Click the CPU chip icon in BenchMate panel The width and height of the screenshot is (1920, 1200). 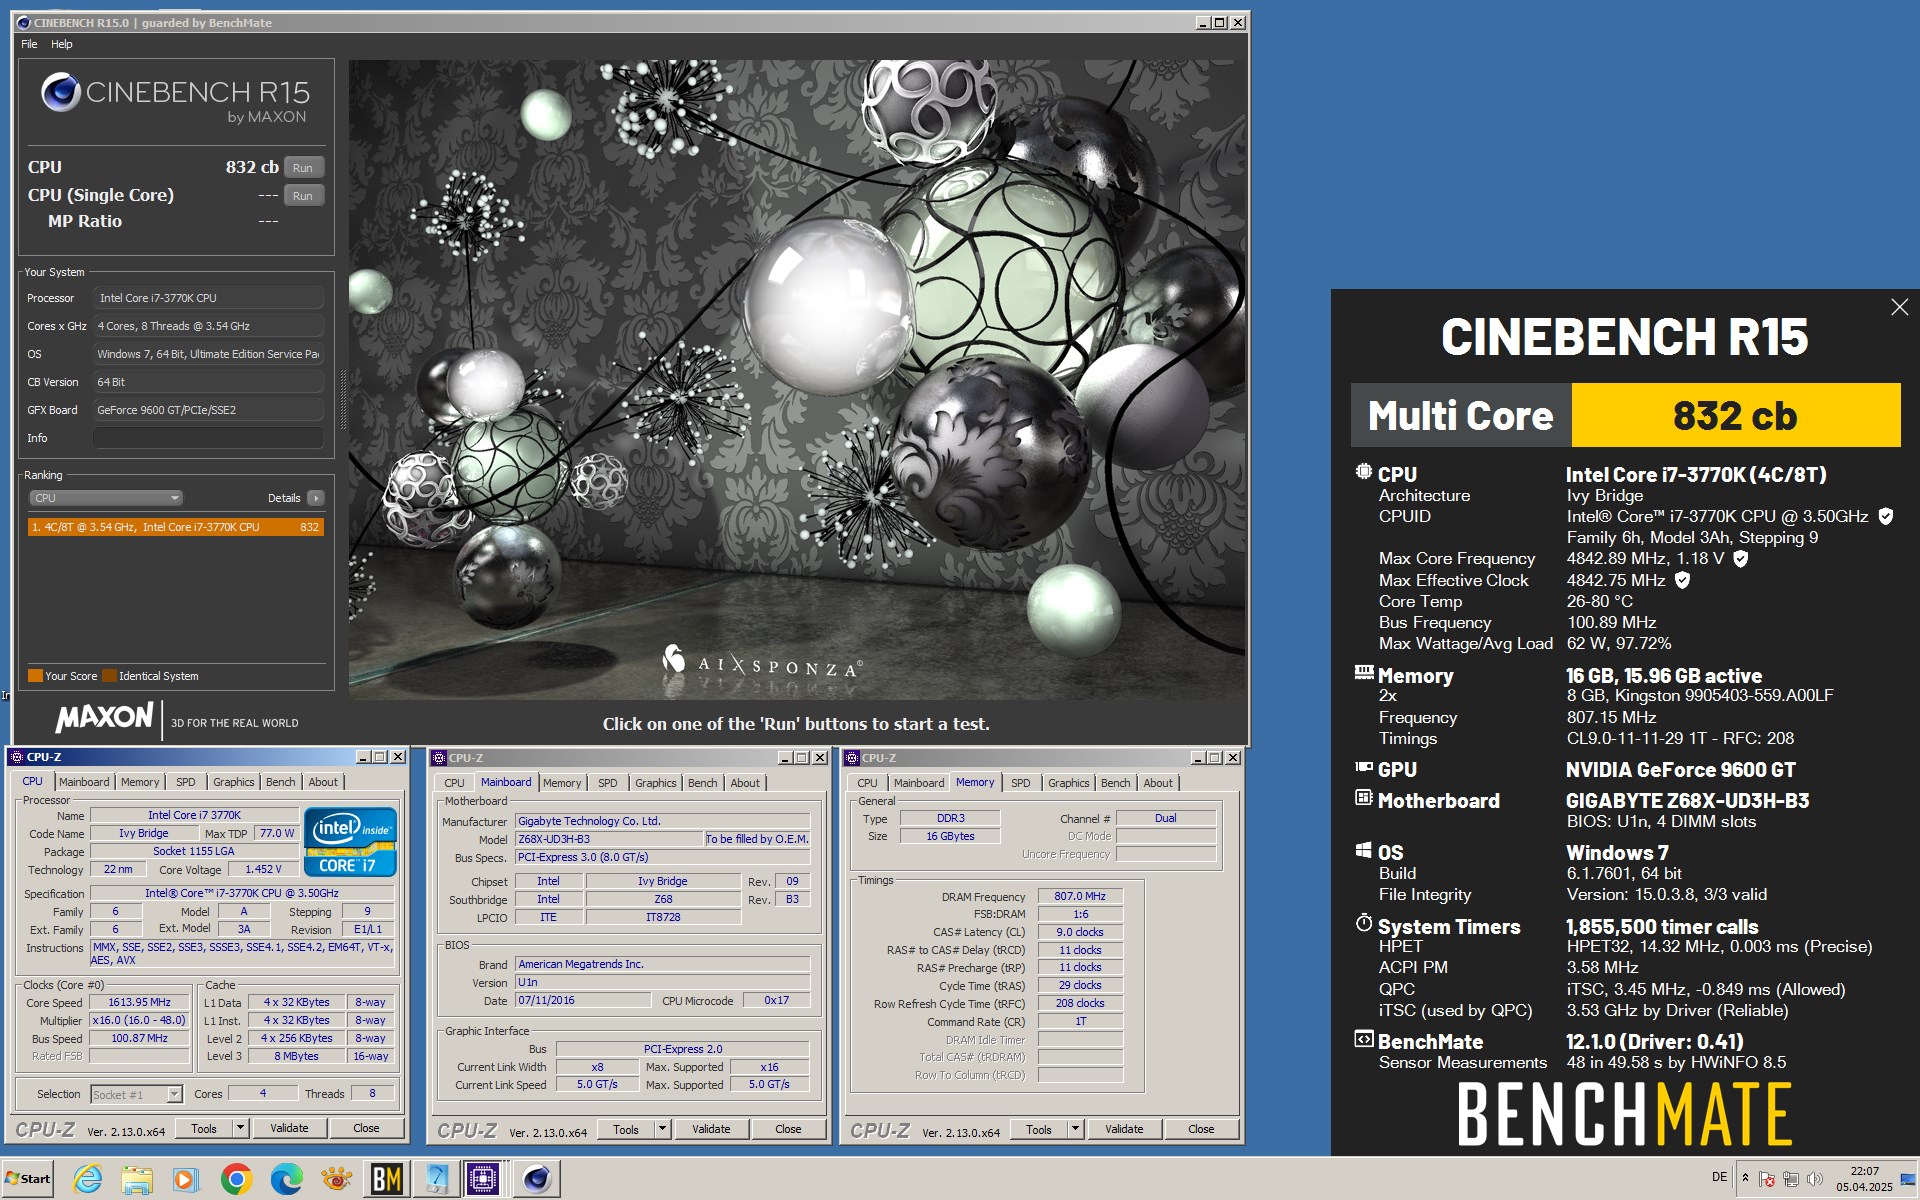pyautogui.click(x=1363, y=472)
